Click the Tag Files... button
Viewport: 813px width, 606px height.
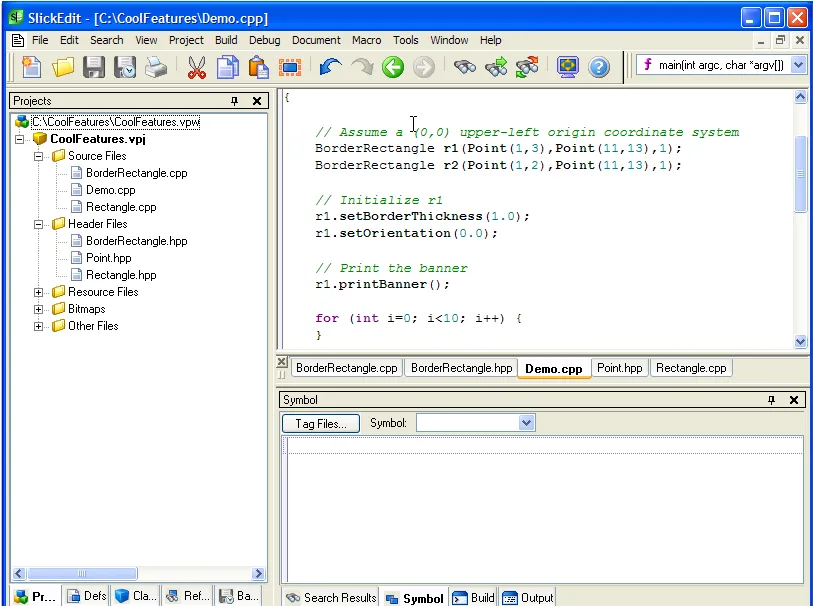coord(320,423)
